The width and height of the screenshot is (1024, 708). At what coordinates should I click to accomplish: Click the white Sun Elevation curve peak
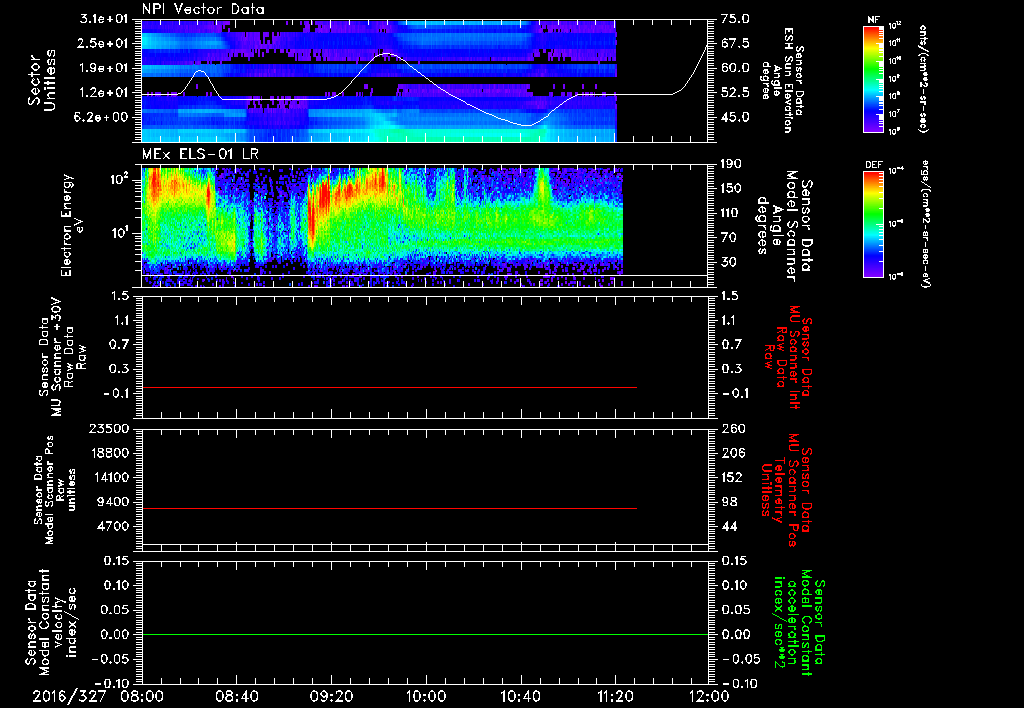coord(387,54)
